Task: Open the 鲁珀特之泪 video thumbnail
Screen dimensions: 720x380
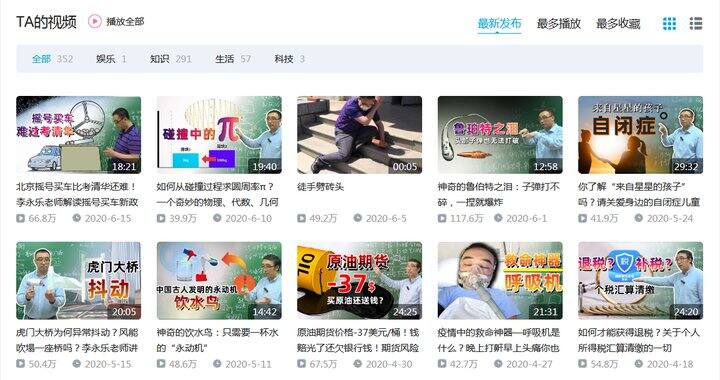Action: [500, 135]
